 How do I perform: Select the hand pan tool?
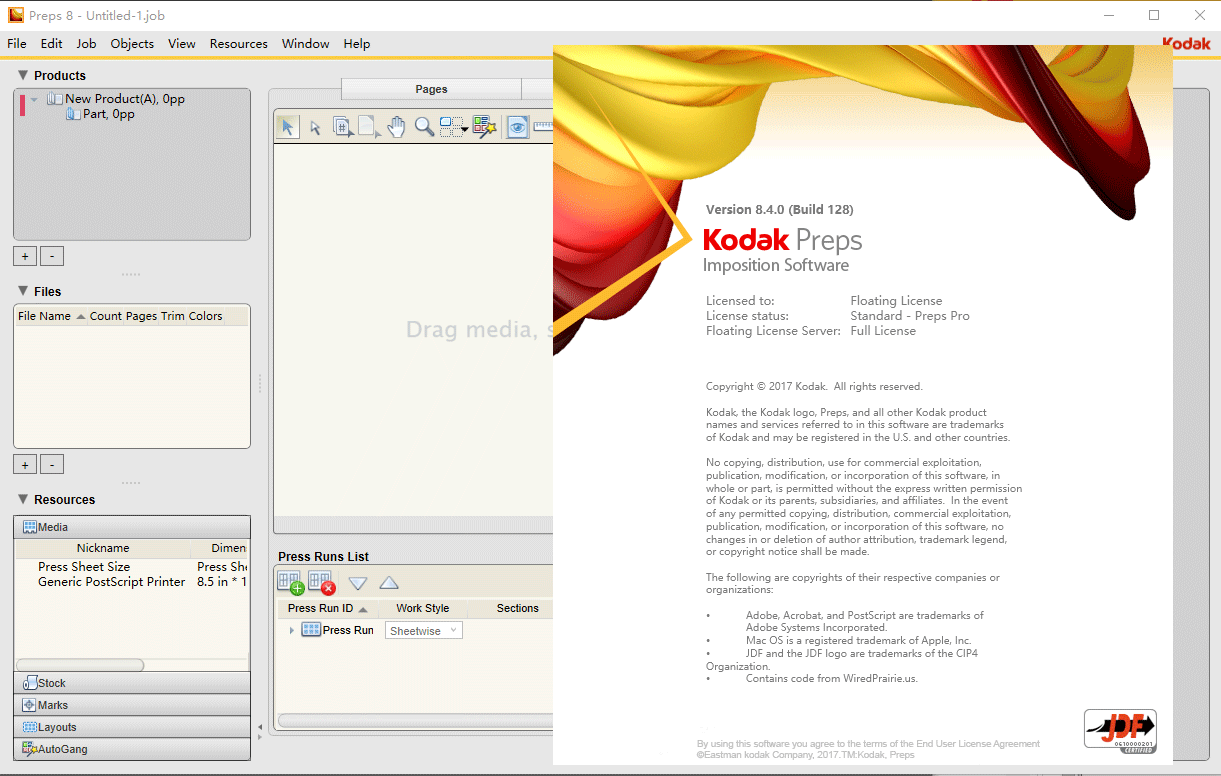397,127
